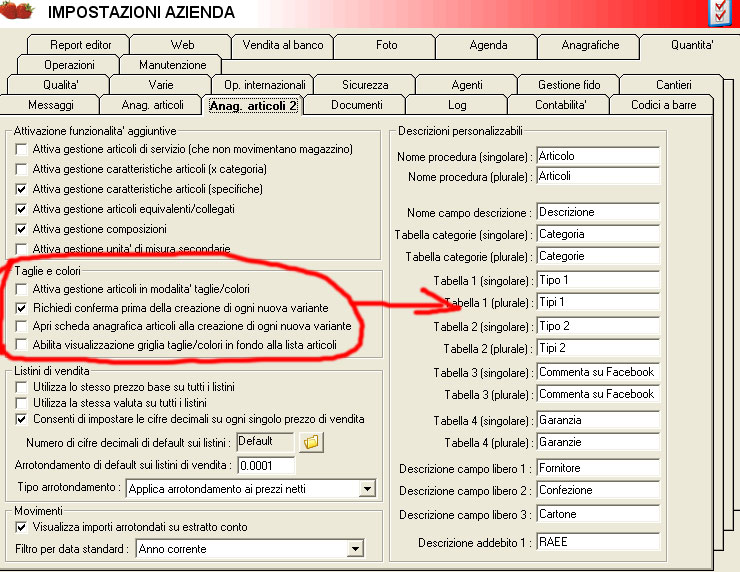The image size is (740, 572).
Task: Select the Anag. articoli tab
Action: point(152,105)
